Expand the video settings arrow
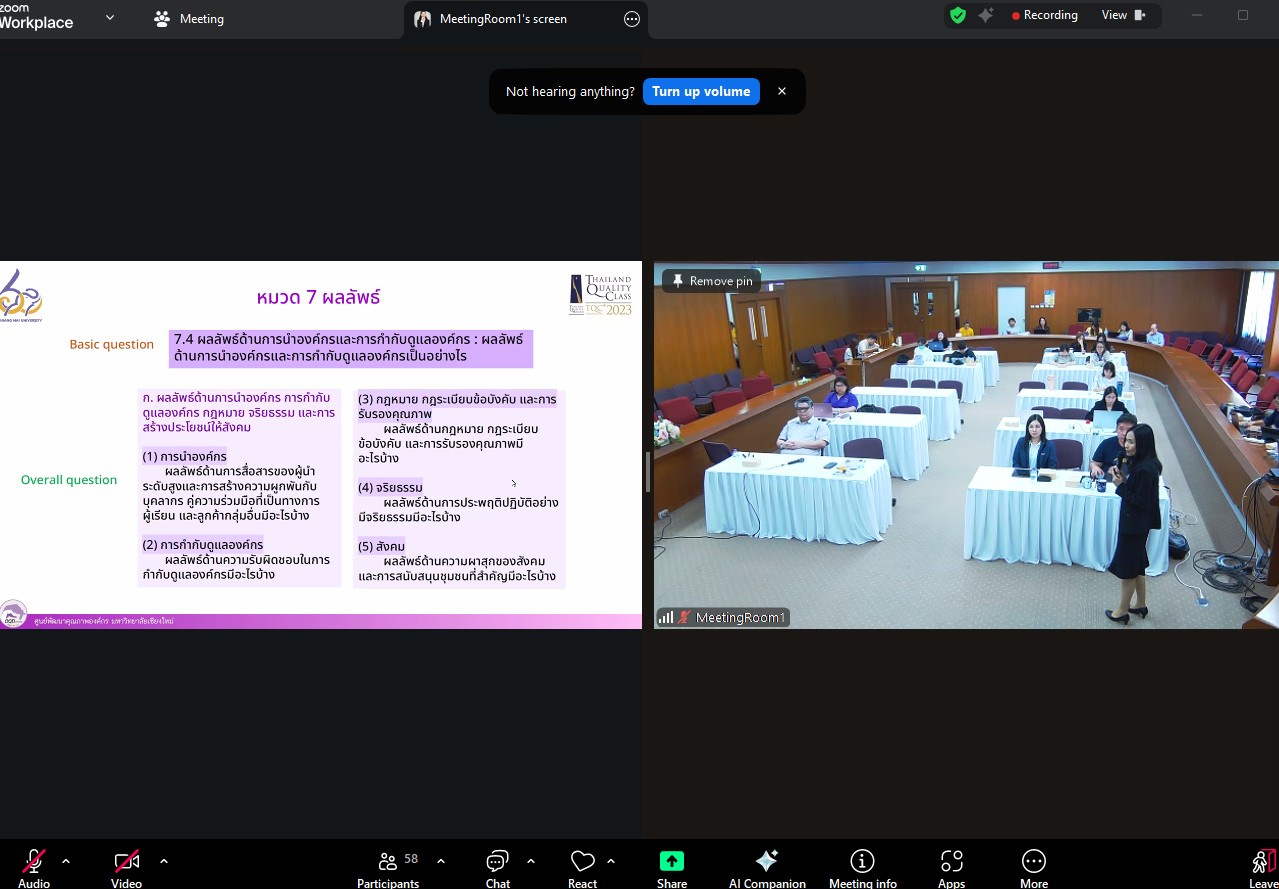 click(164, 861)
